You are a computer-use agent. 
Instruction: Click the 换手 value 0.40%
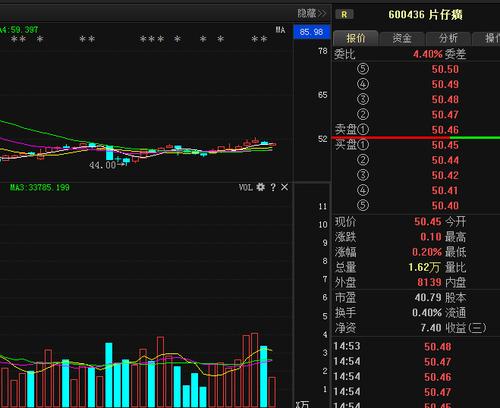(427, 313)
